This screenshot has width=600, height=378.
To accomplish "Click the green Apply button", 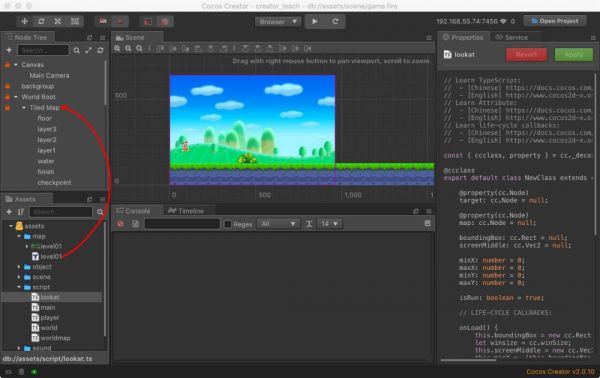I will pyautogui.click(x=574, y=55).
